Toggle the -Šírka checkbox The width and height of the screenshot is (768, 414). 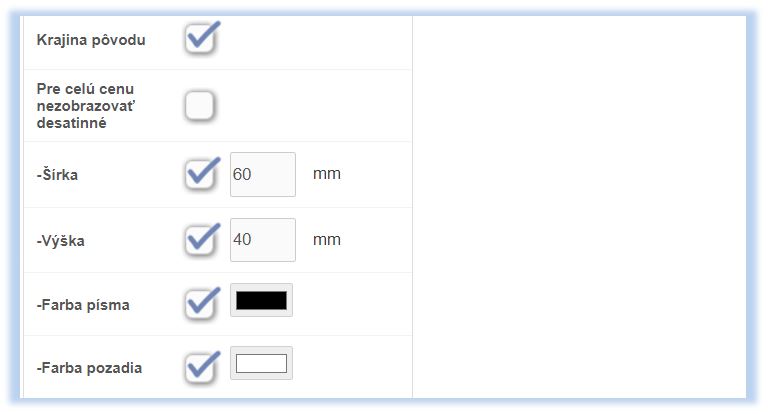click(200, 174)
